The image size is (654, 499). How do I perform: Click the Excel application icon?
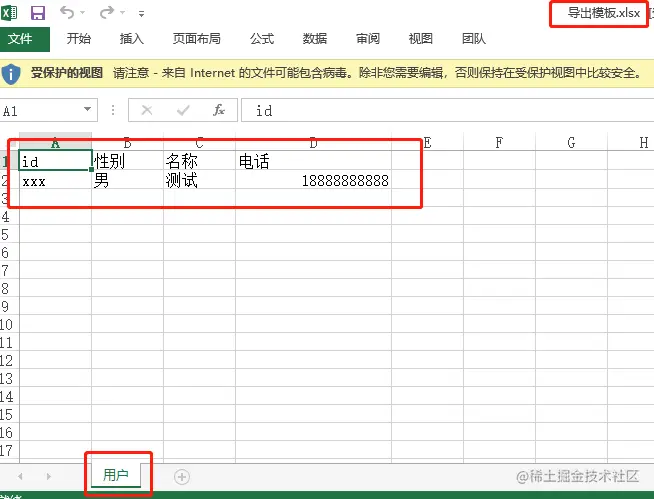[9, 13]
